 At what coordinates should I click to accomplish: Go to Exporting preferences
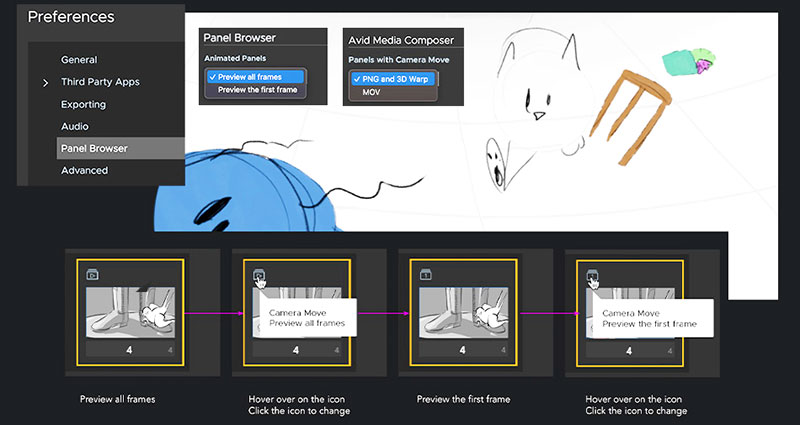coord(83,104)
